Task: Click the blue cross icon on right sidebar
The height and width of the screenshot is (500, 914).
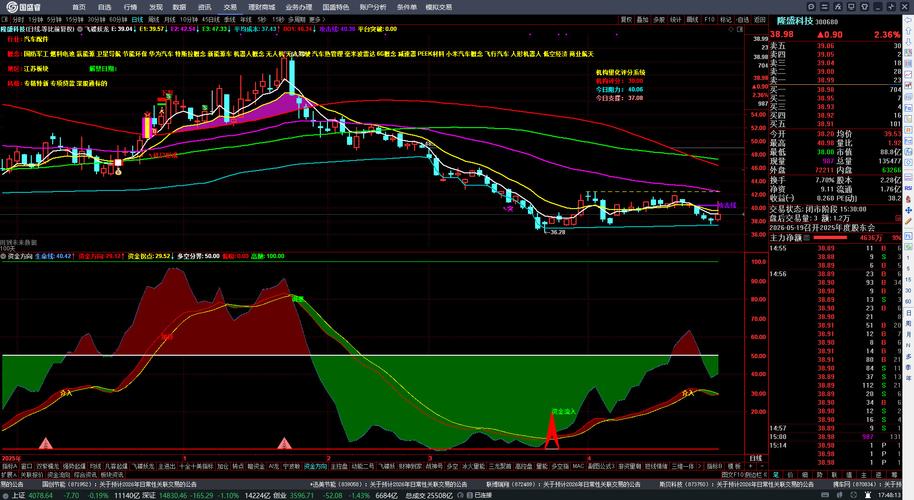Action: 908,210
